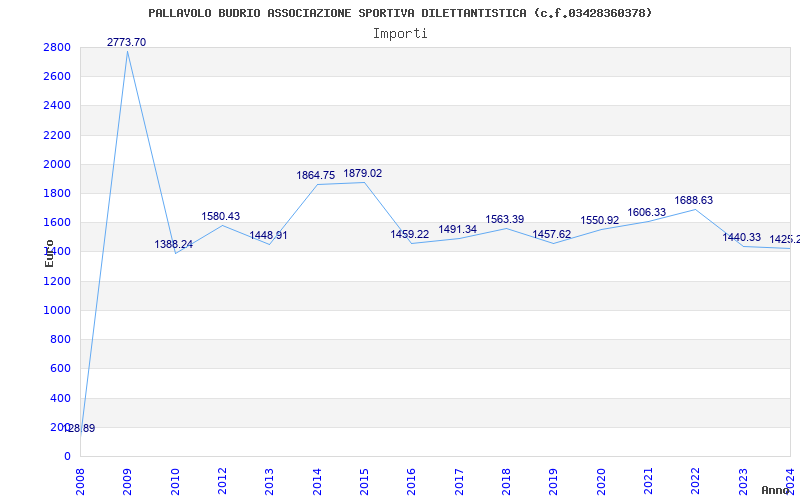Click the 2019 x-axis year label

coord(554,482)
